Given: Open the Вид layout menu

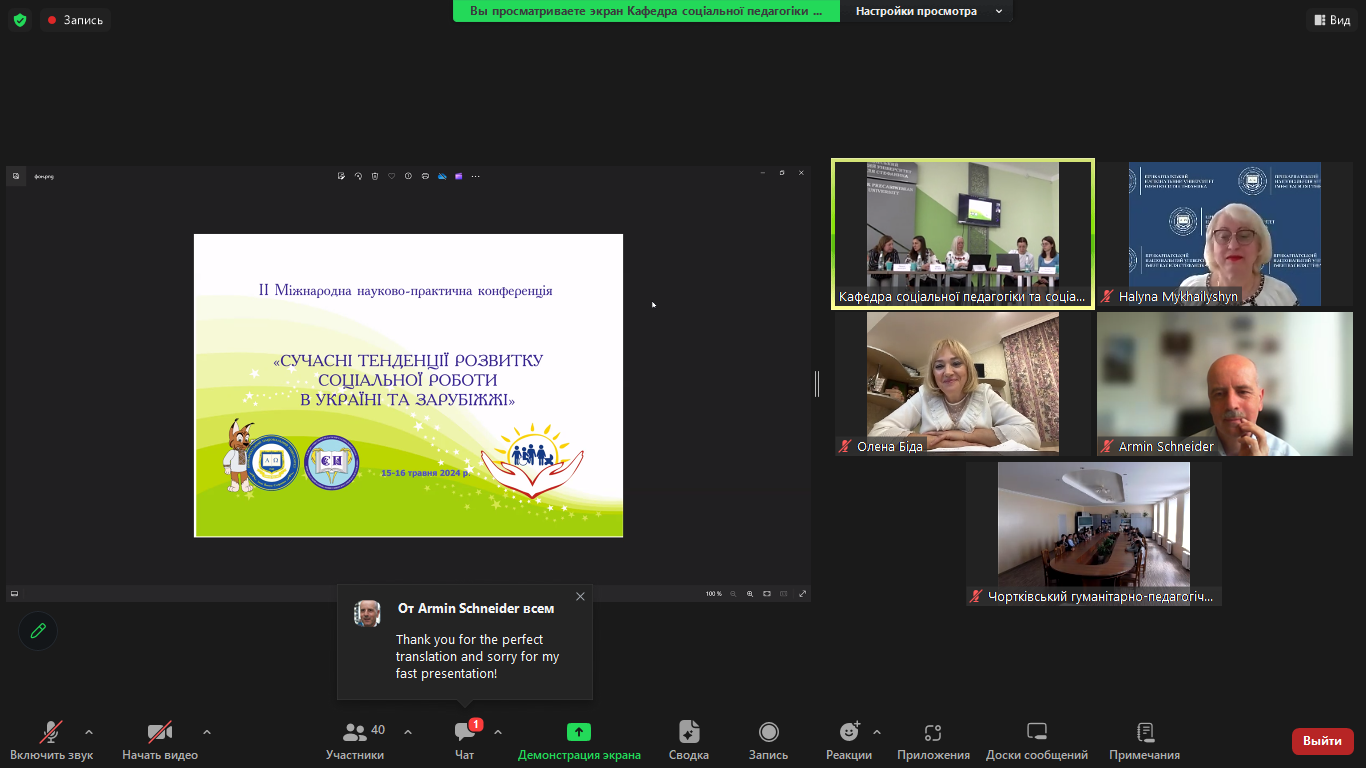Looking at the screenshot, I should pyautogui.click(x=1330, y=20).
